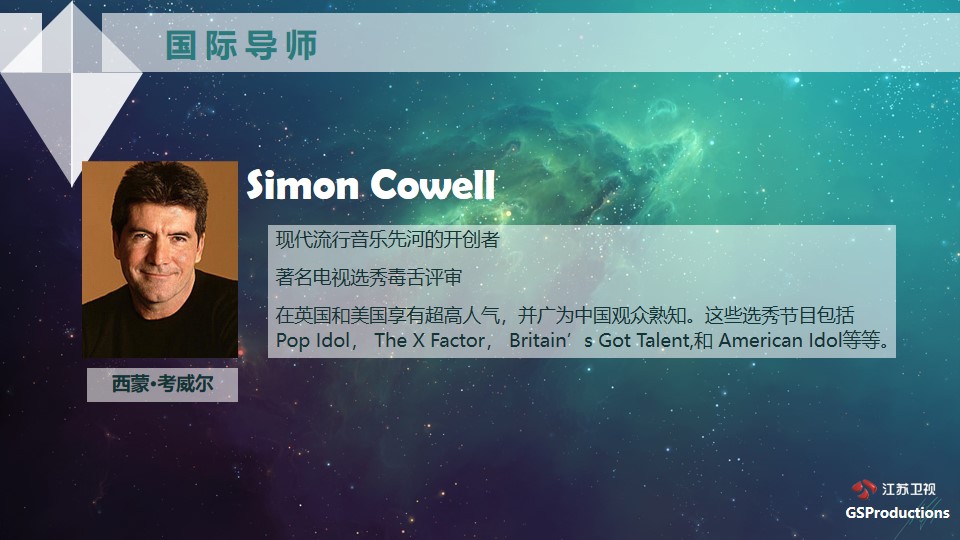Screen dimensions: 960x540
Task: Click the line 现代流行音乐先河的开创者
Action: pos(388,239)
